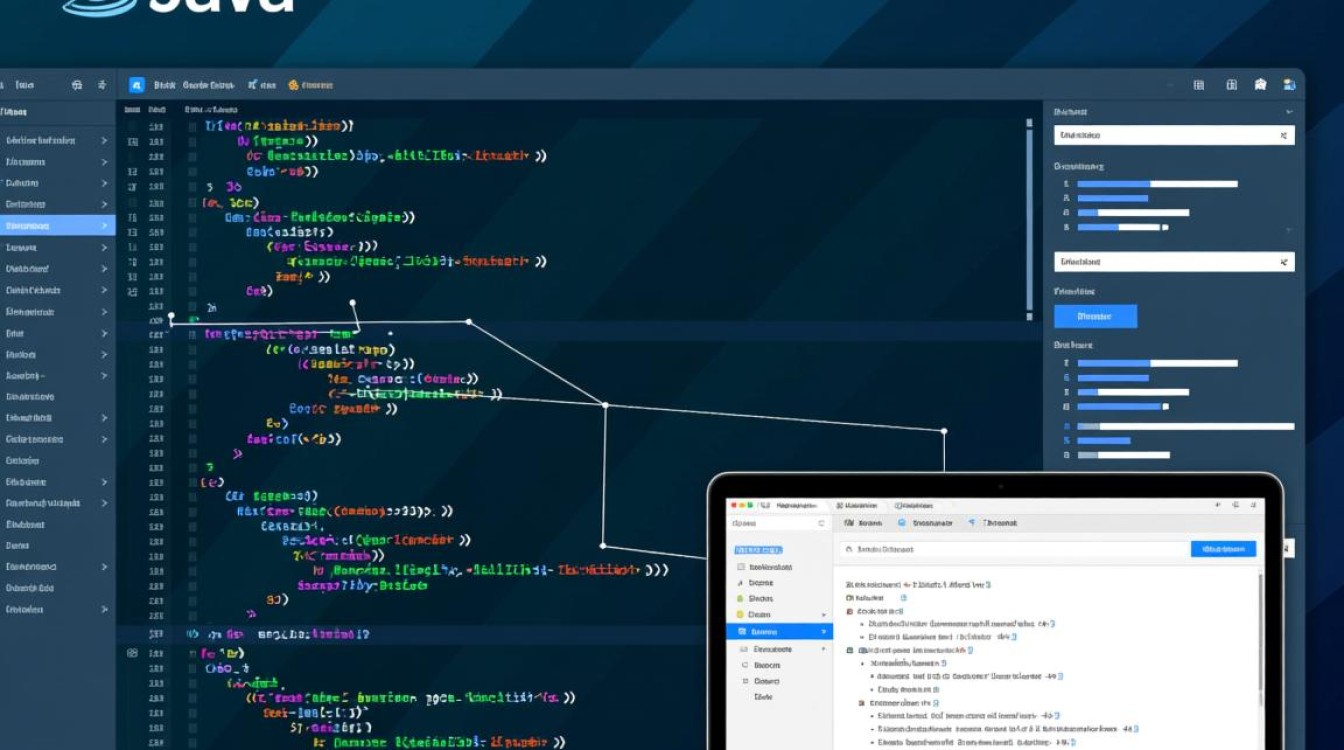Click the orange round icon in editor toolbar

tap(293, 85)
